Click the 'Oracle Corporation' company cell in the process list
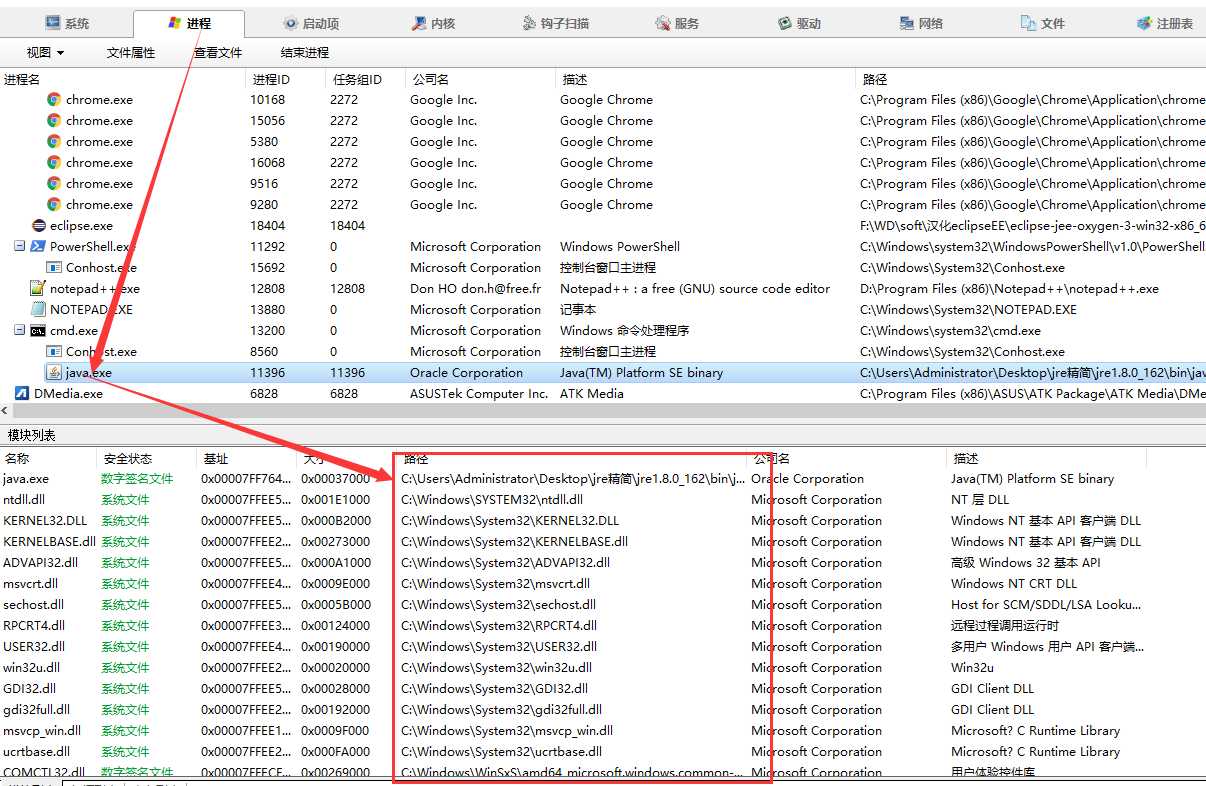This screenshot has width=1206, height=786. pos(466,373)
